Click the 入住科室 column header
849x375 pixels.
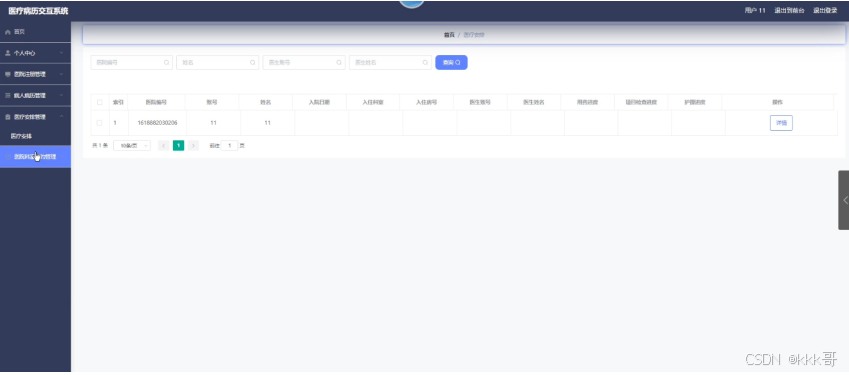pyautogui.click(x=373, y=102)
